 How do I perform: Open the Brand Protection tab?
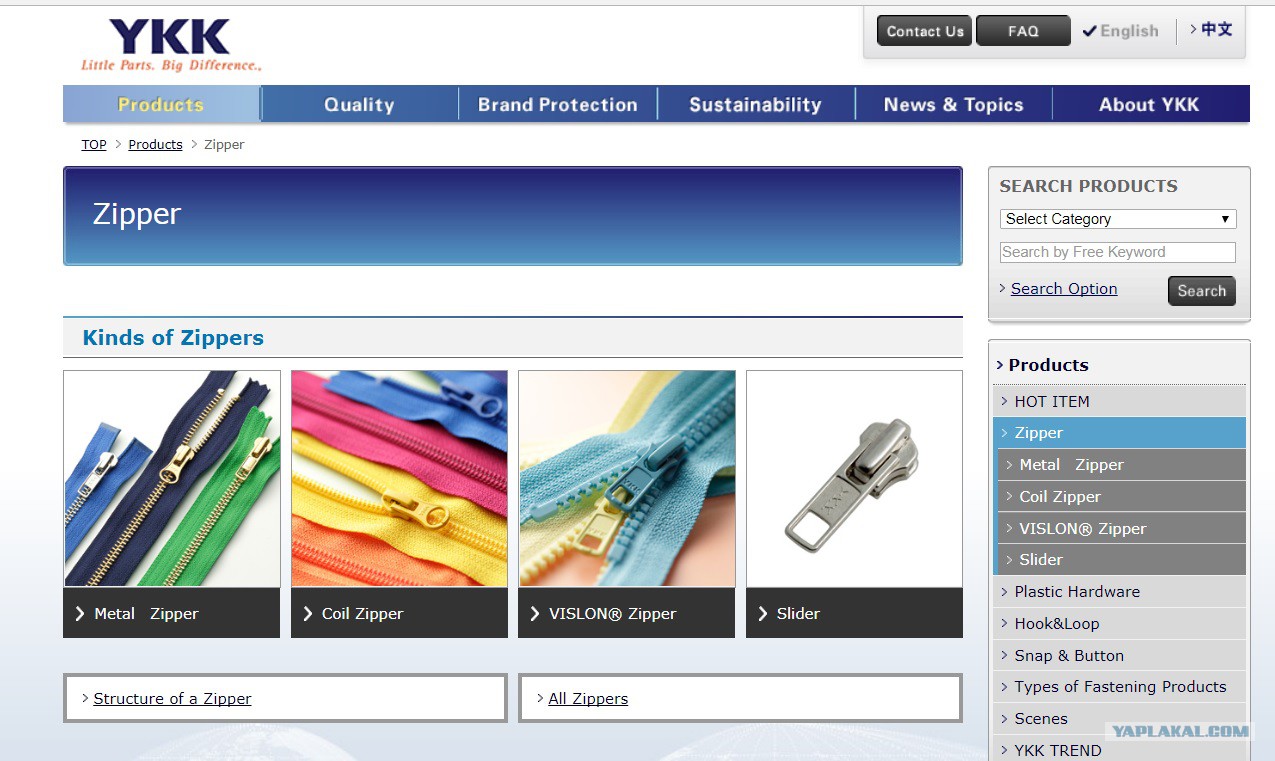(x=557, y=104)
